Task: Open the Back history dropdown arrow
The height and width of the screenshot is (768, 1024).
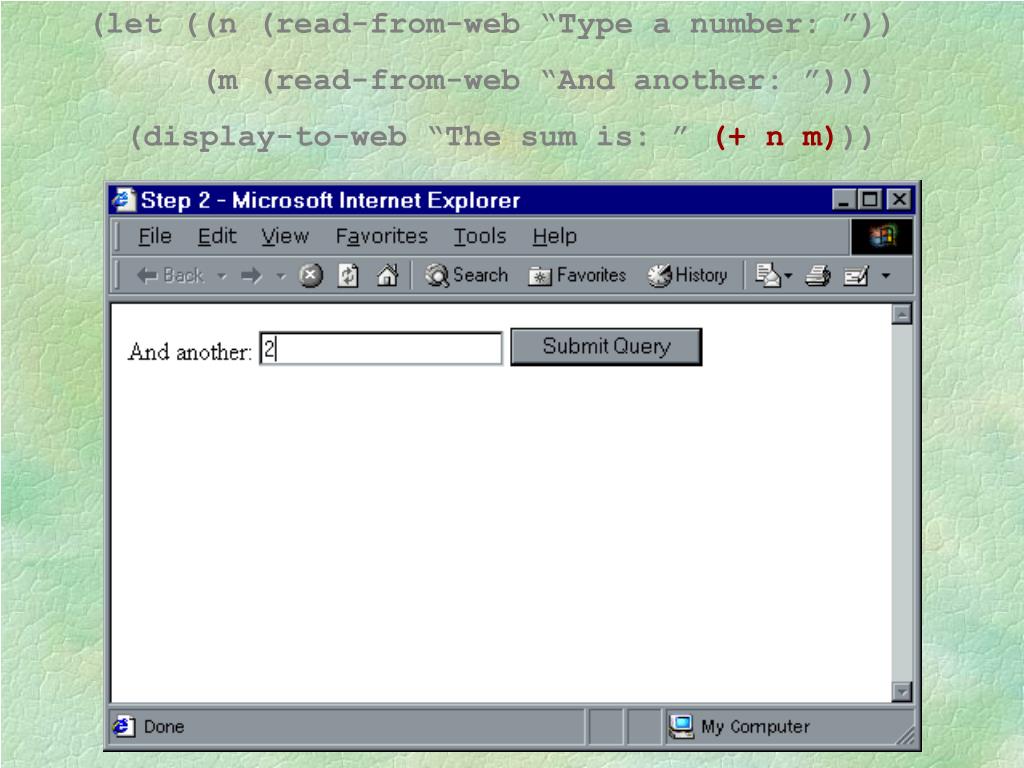Action: coord(222,276)
